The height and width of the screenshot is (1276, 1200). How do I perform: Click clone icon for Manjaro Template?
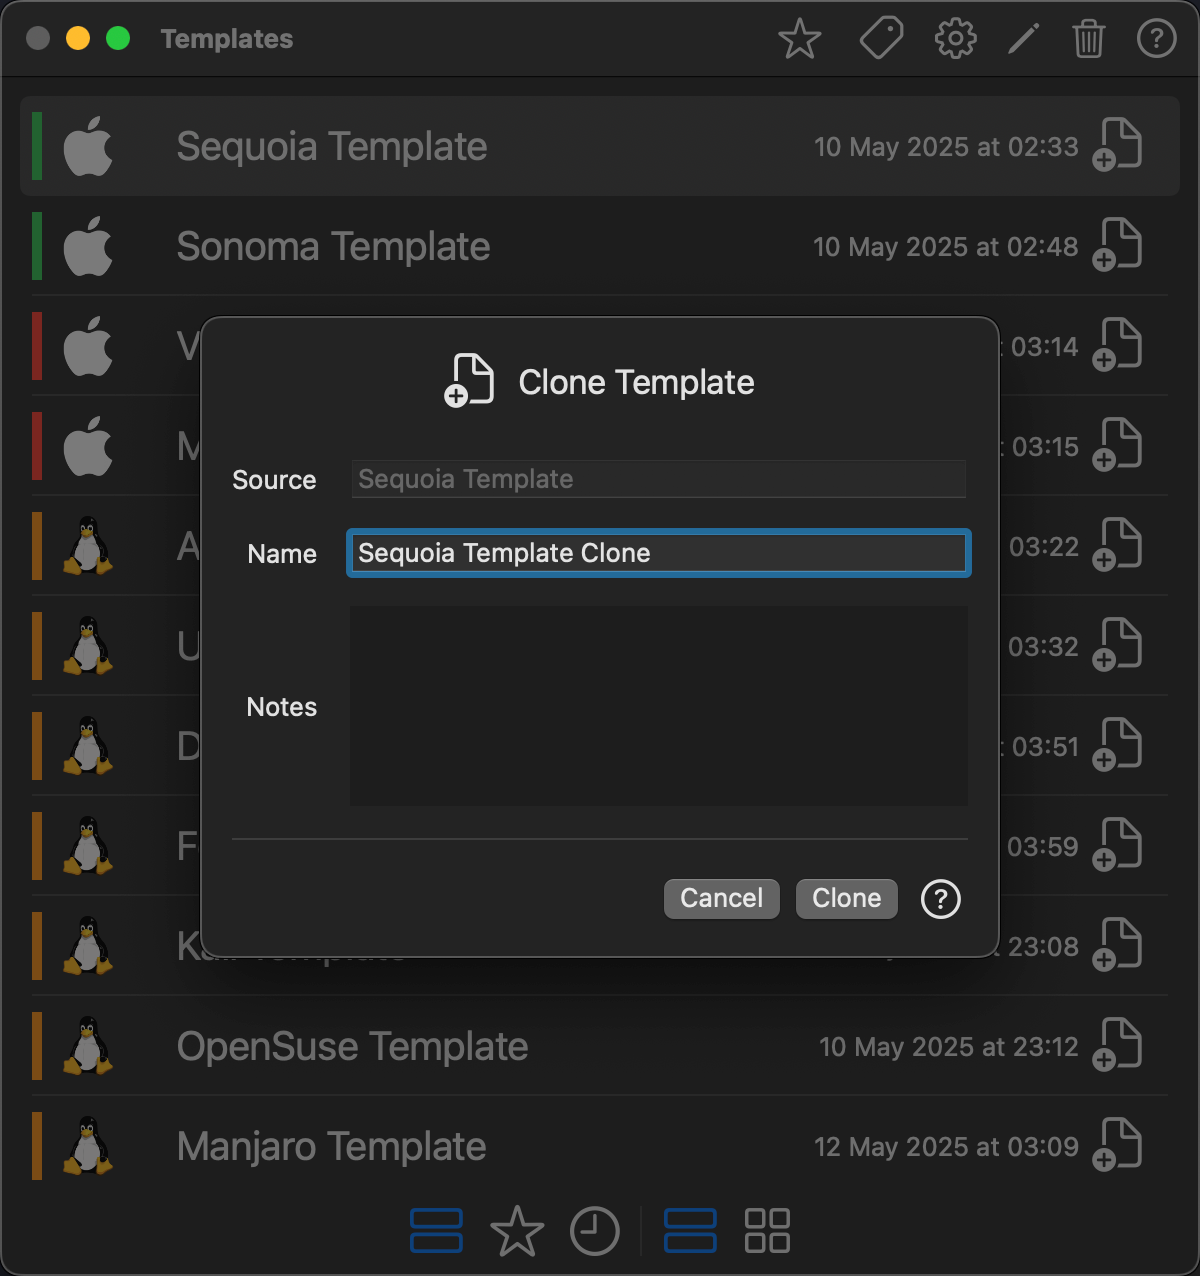point(1117,1146)
